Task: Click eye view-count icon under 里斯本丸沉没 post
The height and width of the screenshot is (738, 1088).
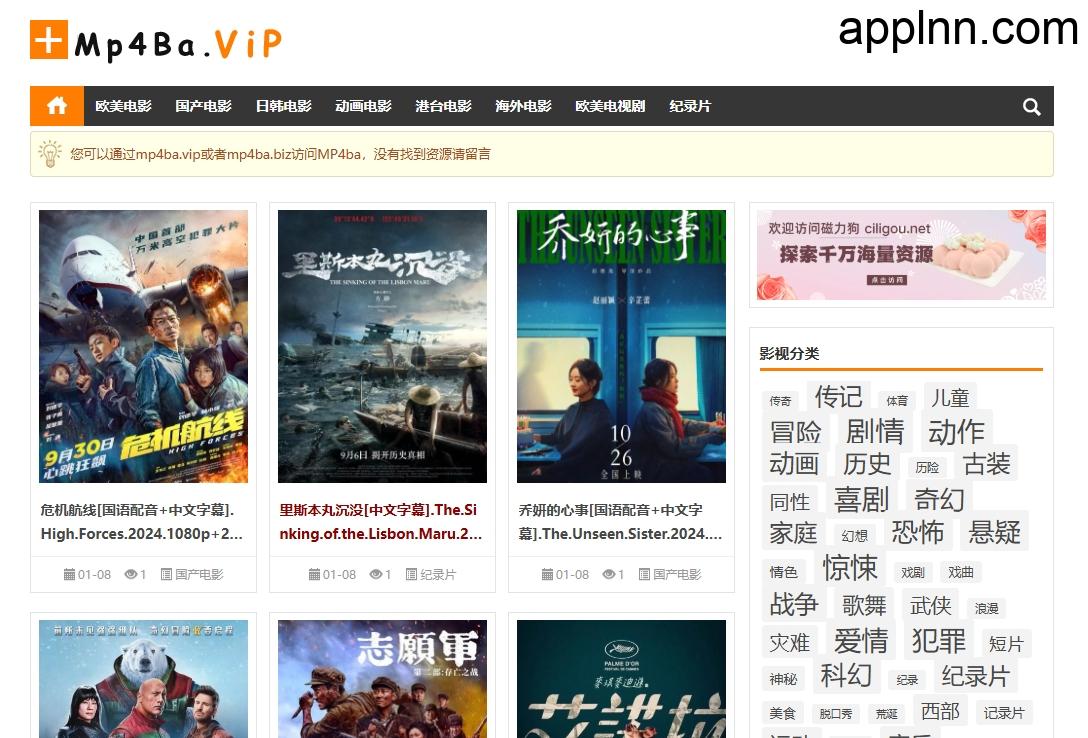Action: [375, 575]
